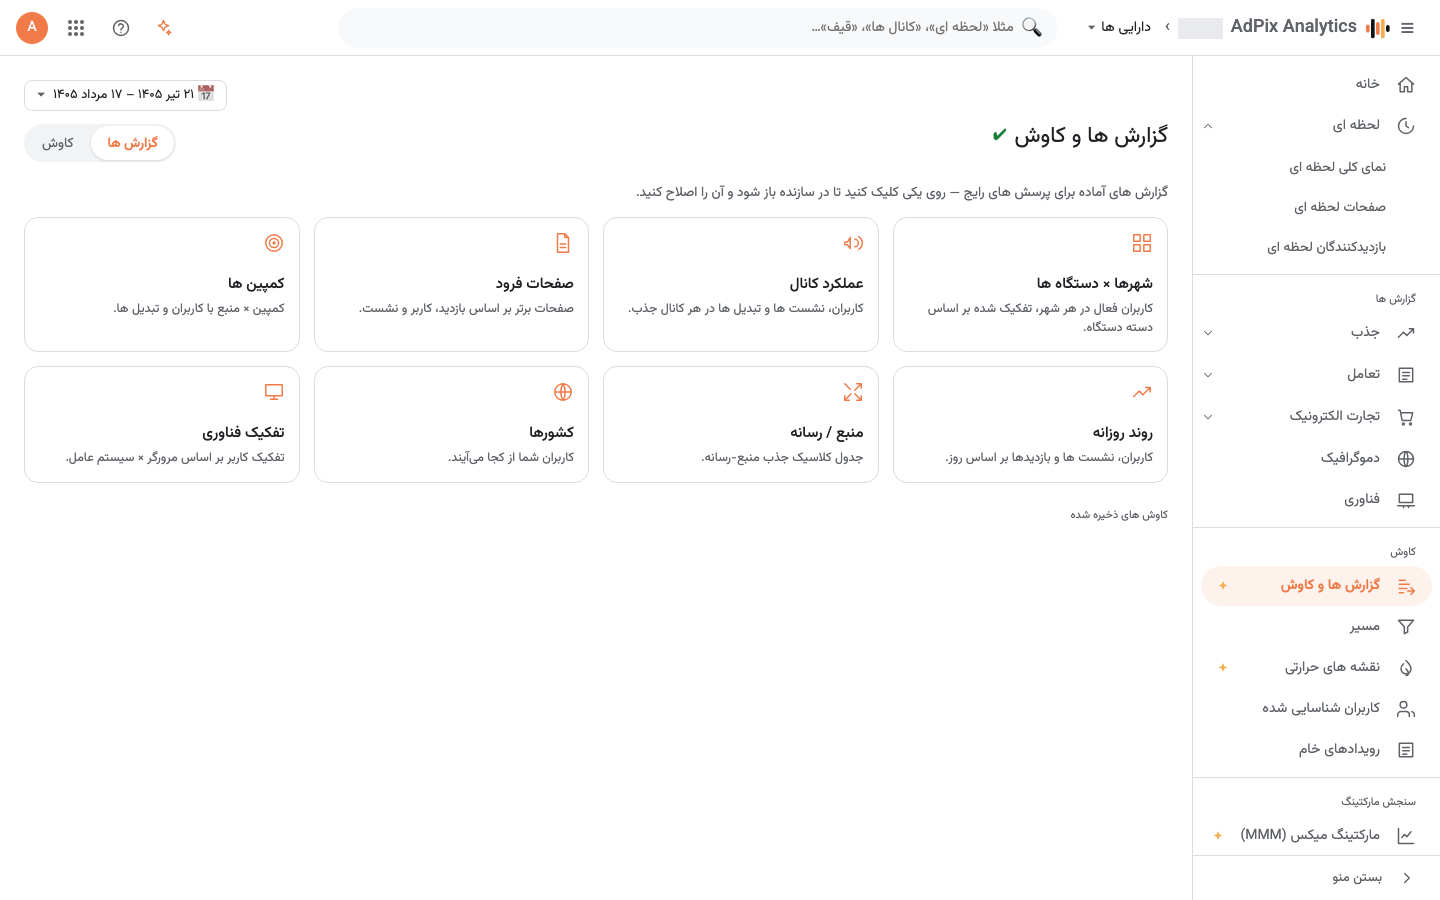Open the عملکرد کانال report card
Screen dimensions: 1440x900
click(741, 285)
